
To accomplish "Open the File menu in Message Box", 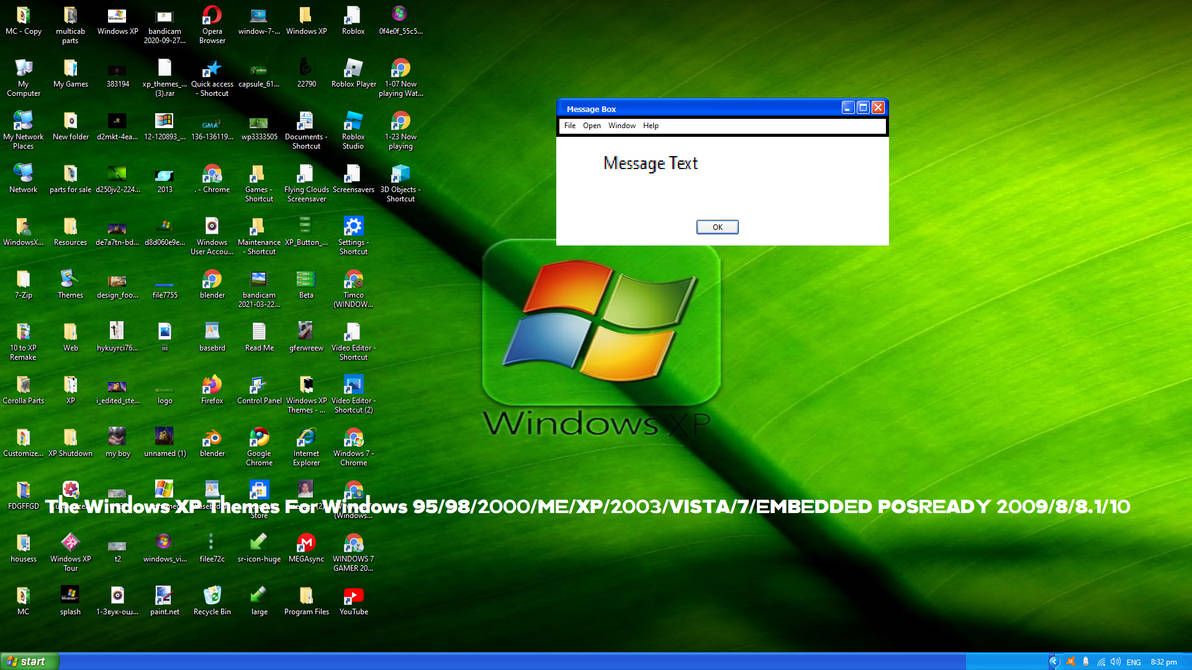I will coord(570,125).
